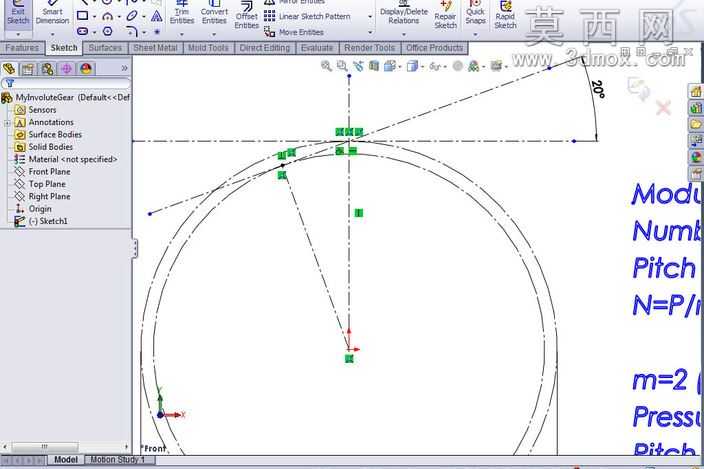The width and height of the screenshot is (704, 469).
Task: Open the SolidWorks Resources task pane tab
Action: [x=696, y=91]
